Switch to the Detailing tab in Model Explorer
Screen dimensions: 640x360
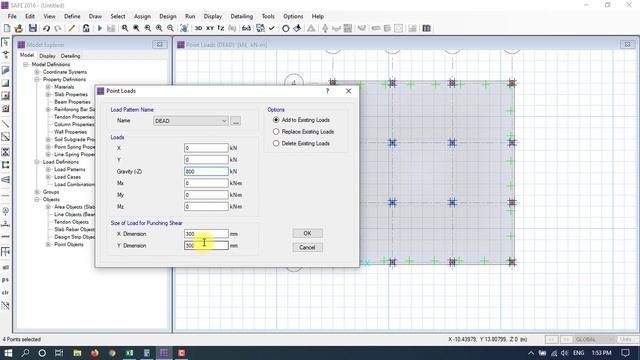[70, 56]
